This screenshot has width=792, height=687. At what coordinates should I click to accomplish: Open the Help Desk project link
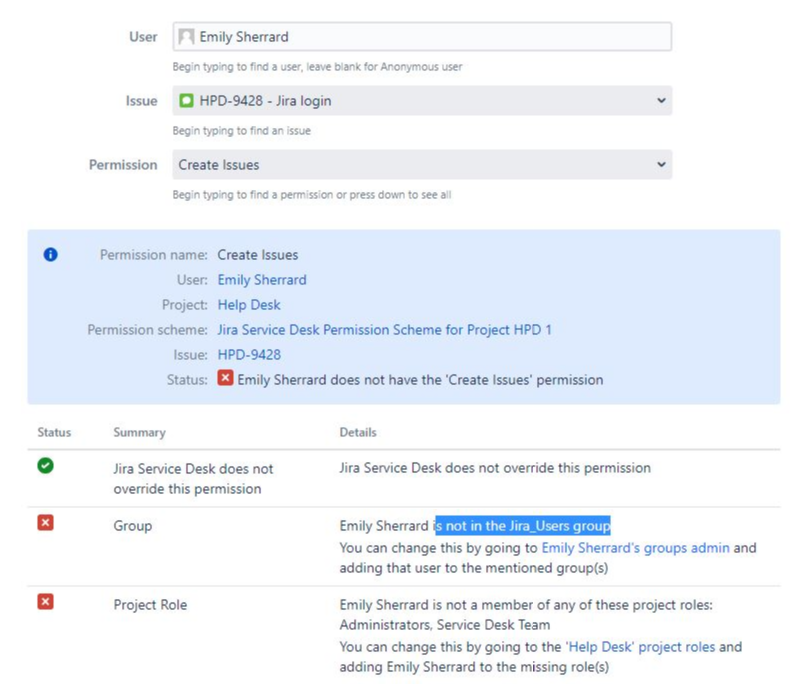tap(249, 305)
